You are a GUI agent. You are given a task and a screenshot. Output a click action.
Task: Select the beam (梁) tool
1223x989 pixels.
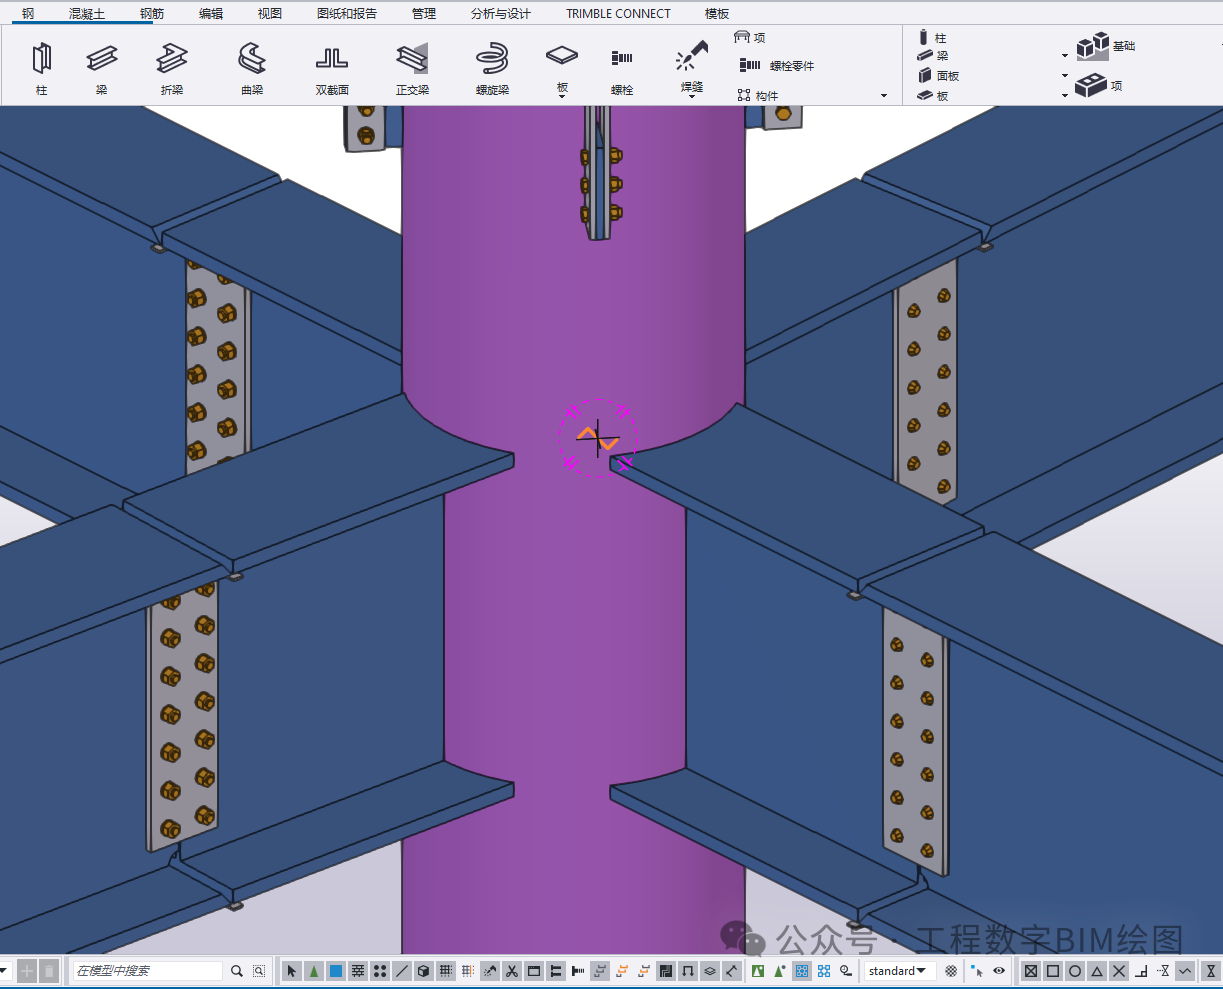(101, 60)
